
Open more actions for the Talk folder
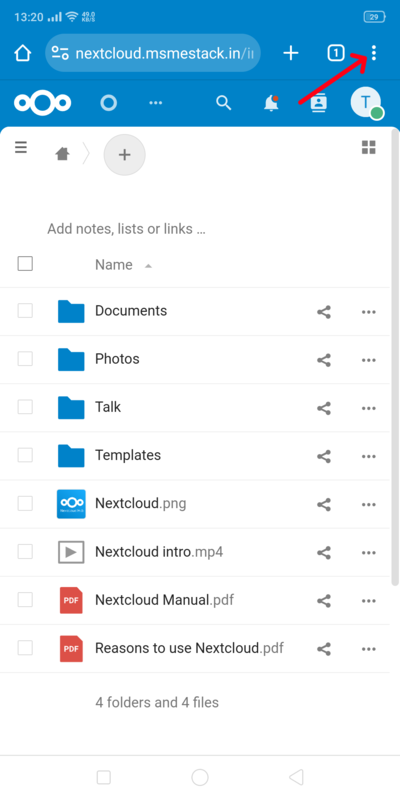[368, 408]
